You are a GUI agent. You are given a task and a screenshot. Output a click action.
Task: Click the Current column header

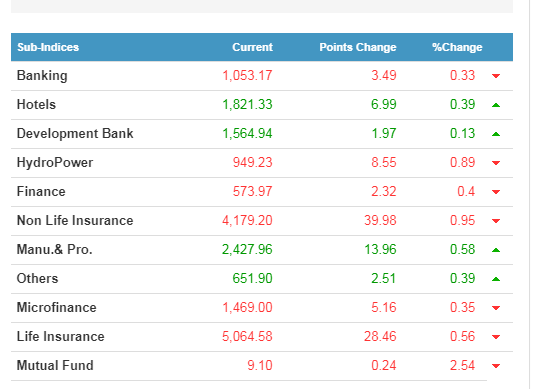pos(253,47)
